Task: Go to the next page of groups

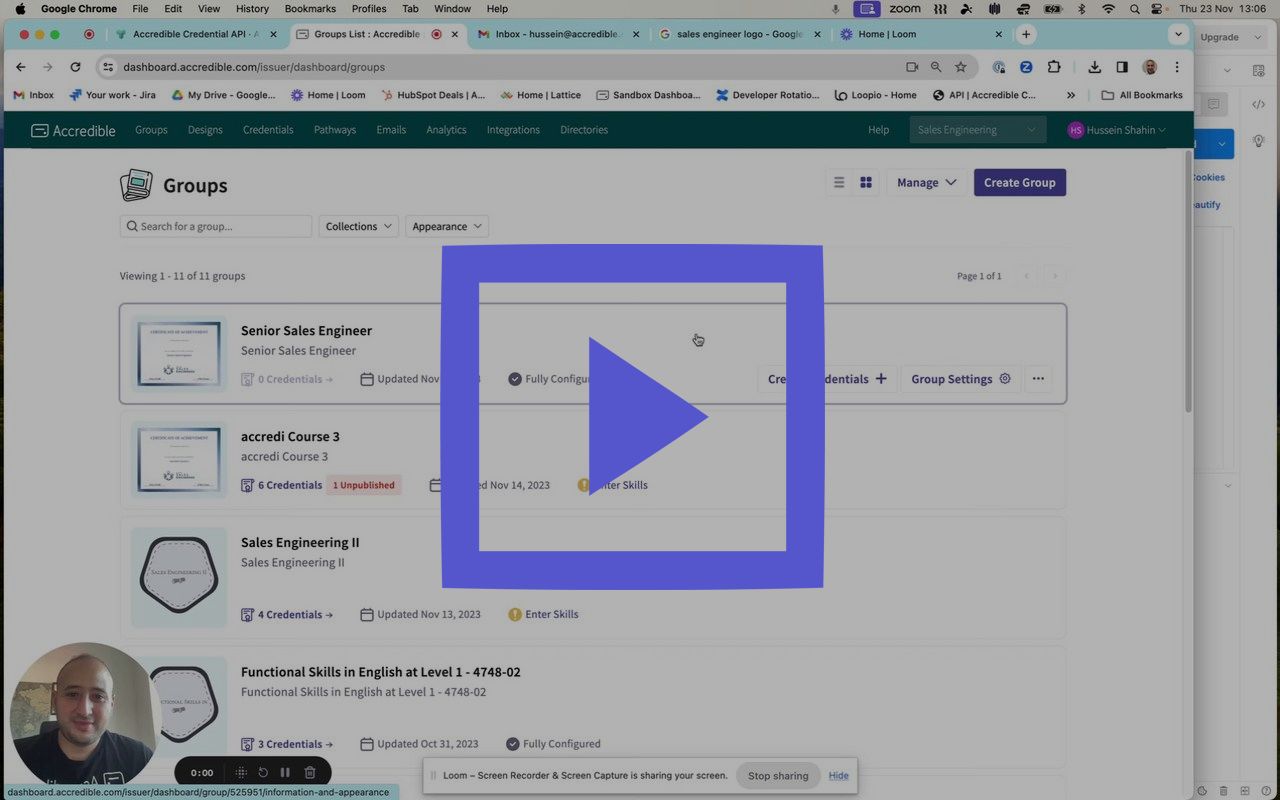Action: click(x=1054, y=276)
